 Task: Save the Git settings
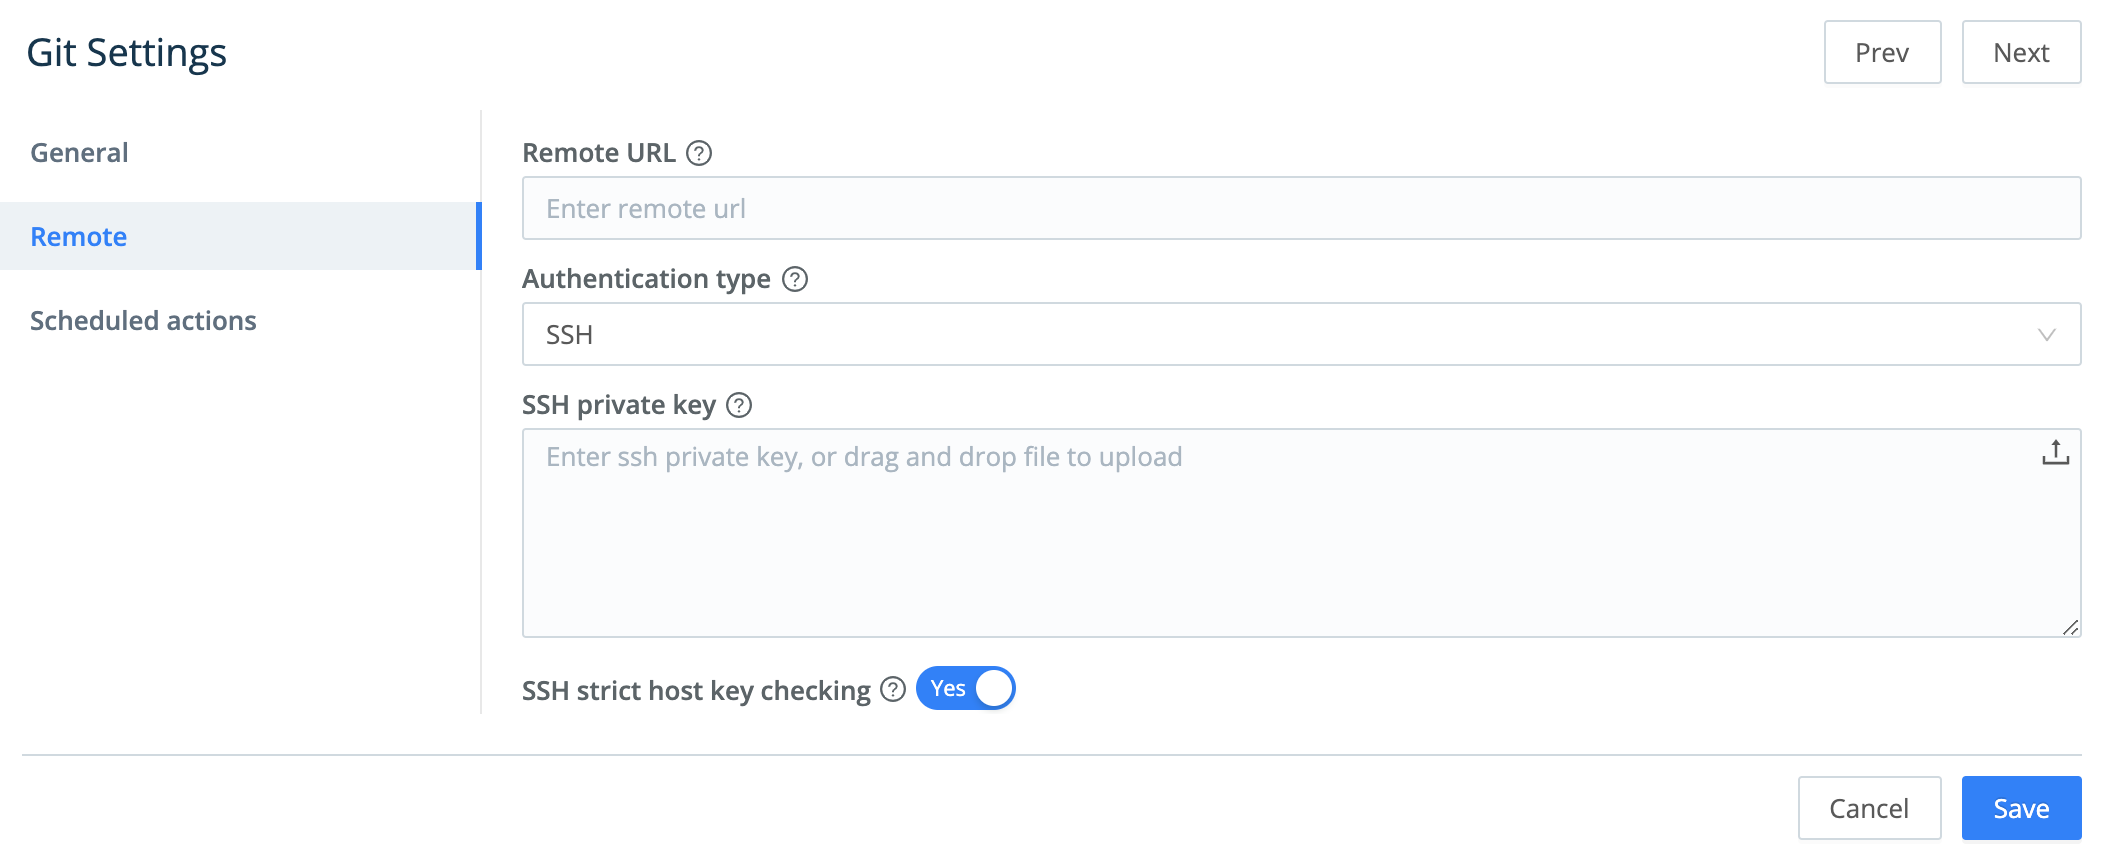pos(2021,807)
